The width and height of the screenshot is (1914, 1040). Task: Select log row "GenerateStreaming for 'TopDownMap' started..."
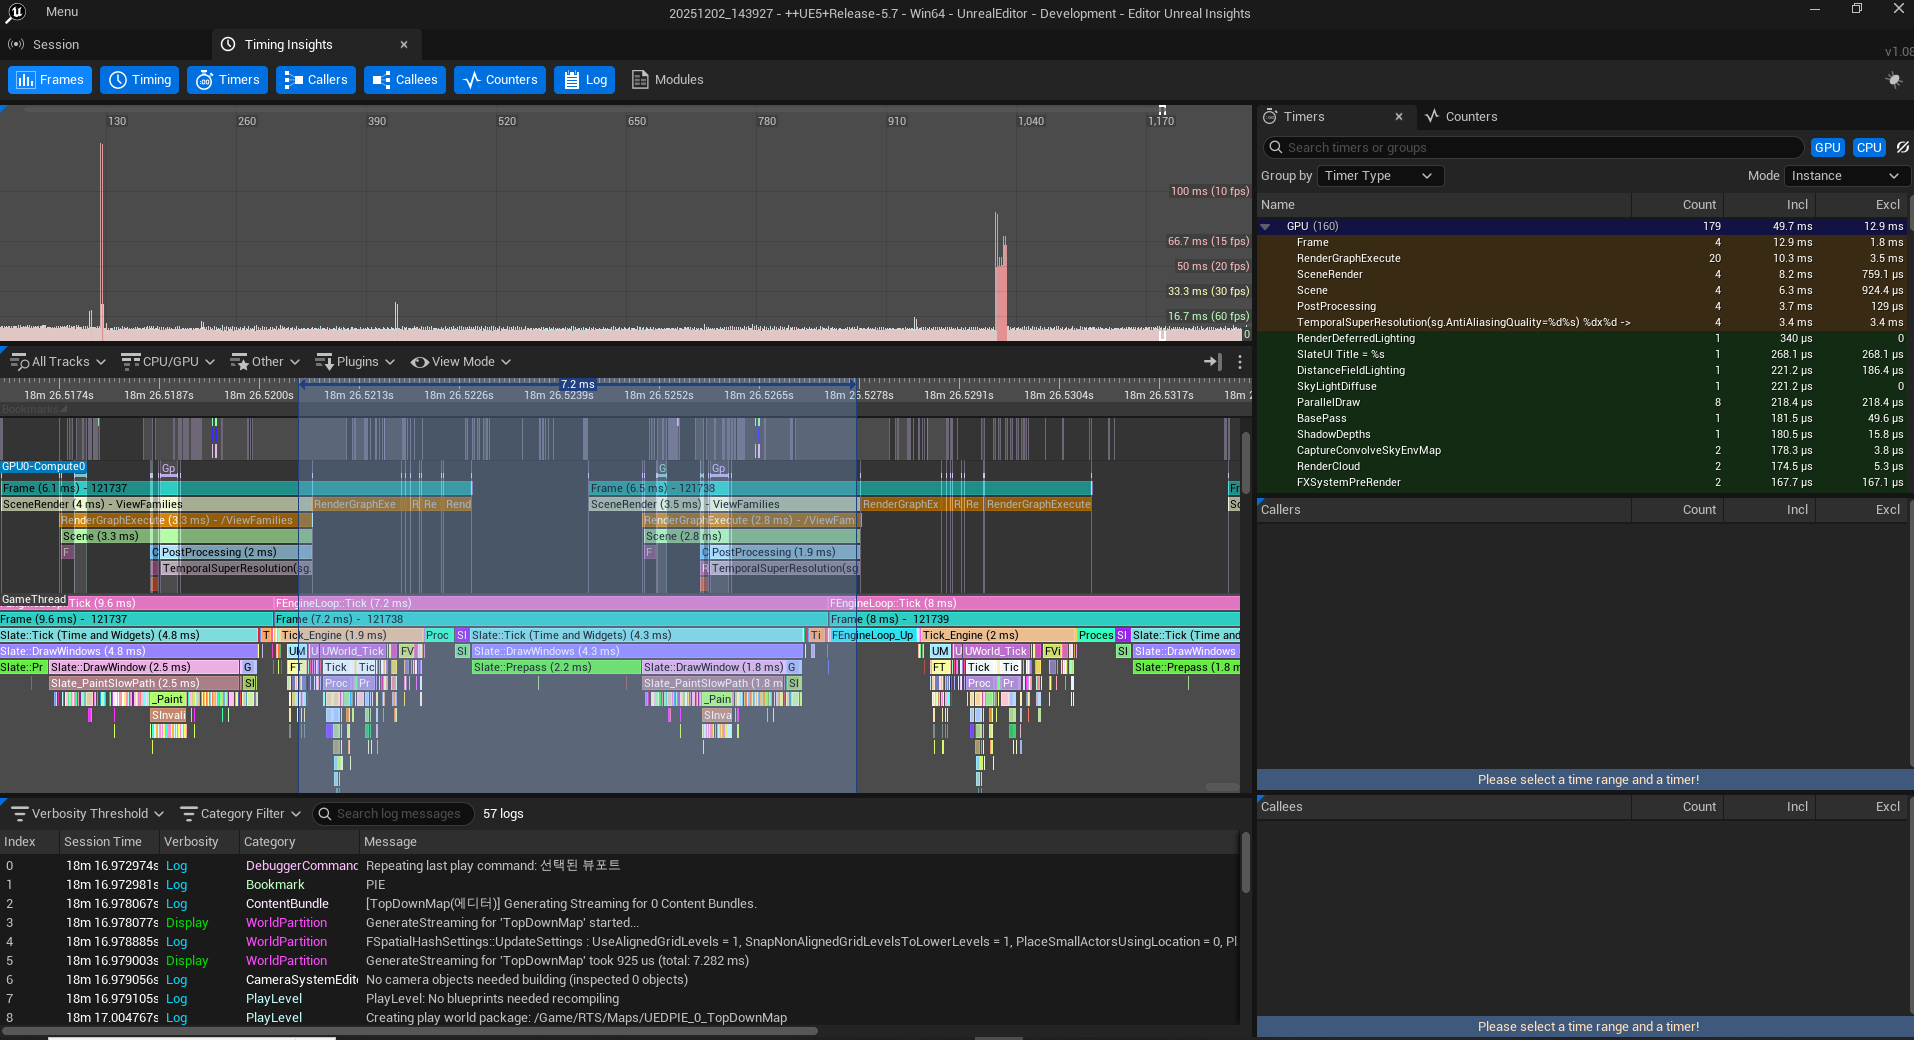[620, 923]
